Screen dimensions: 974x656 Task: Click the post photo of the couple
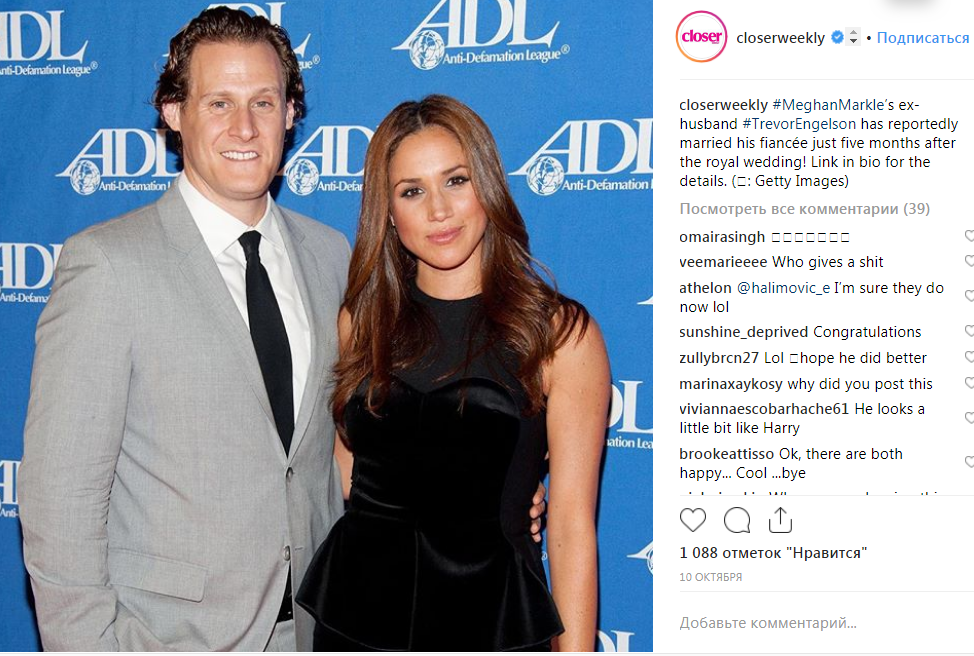click(x=326, y=326)
